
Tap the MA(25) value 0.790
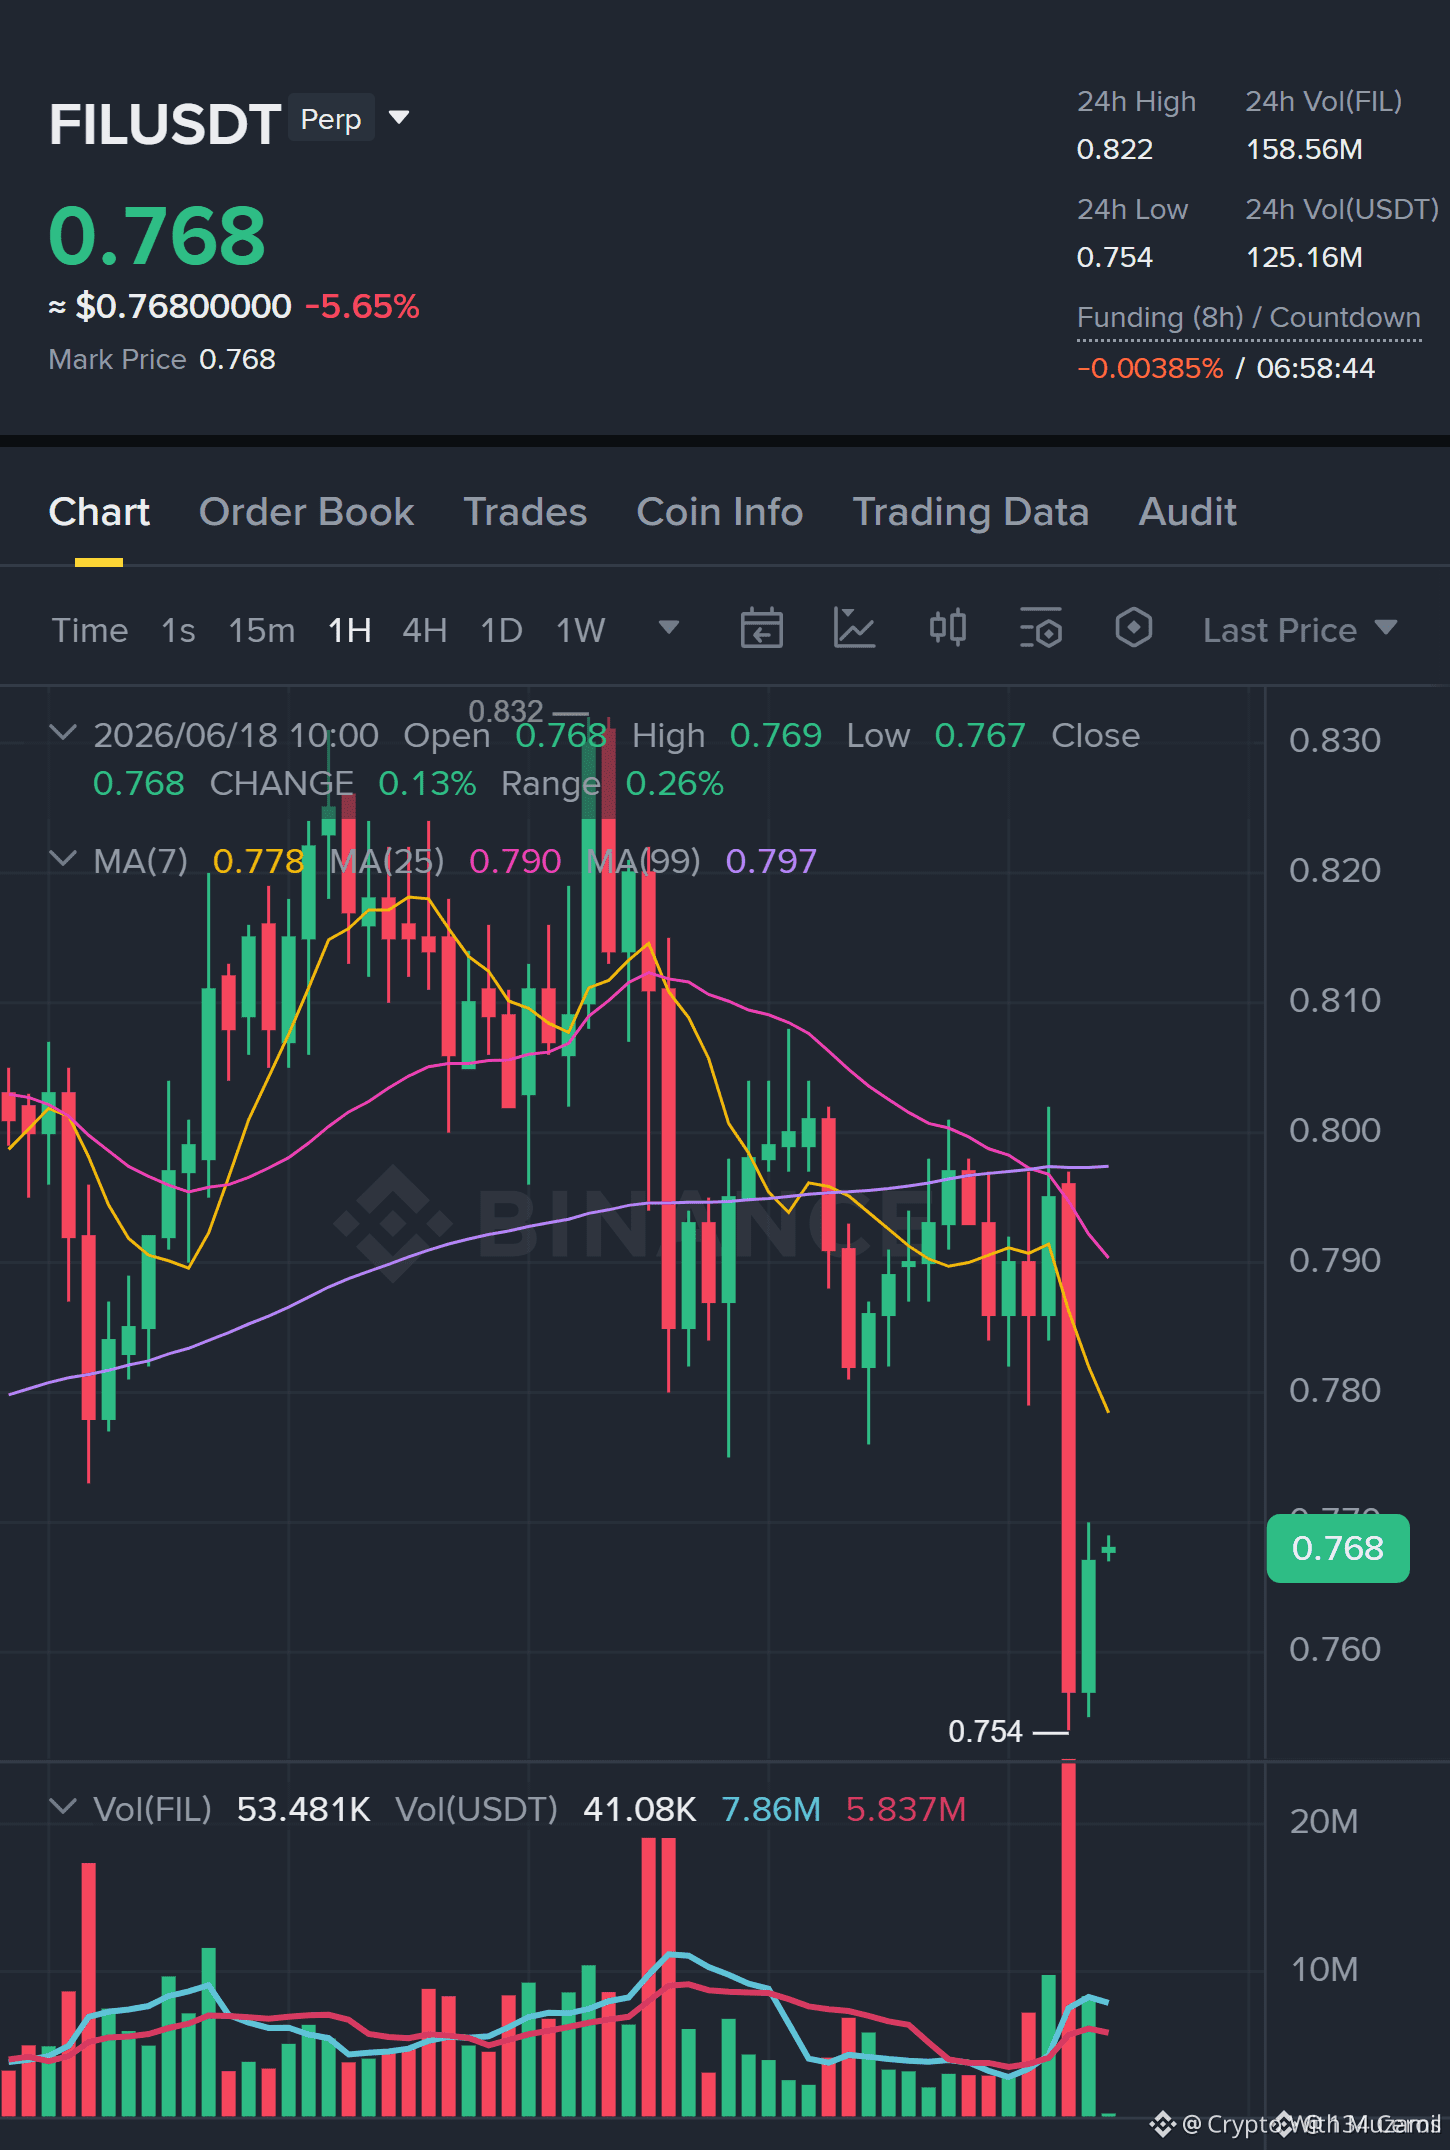tap(515, 861)
